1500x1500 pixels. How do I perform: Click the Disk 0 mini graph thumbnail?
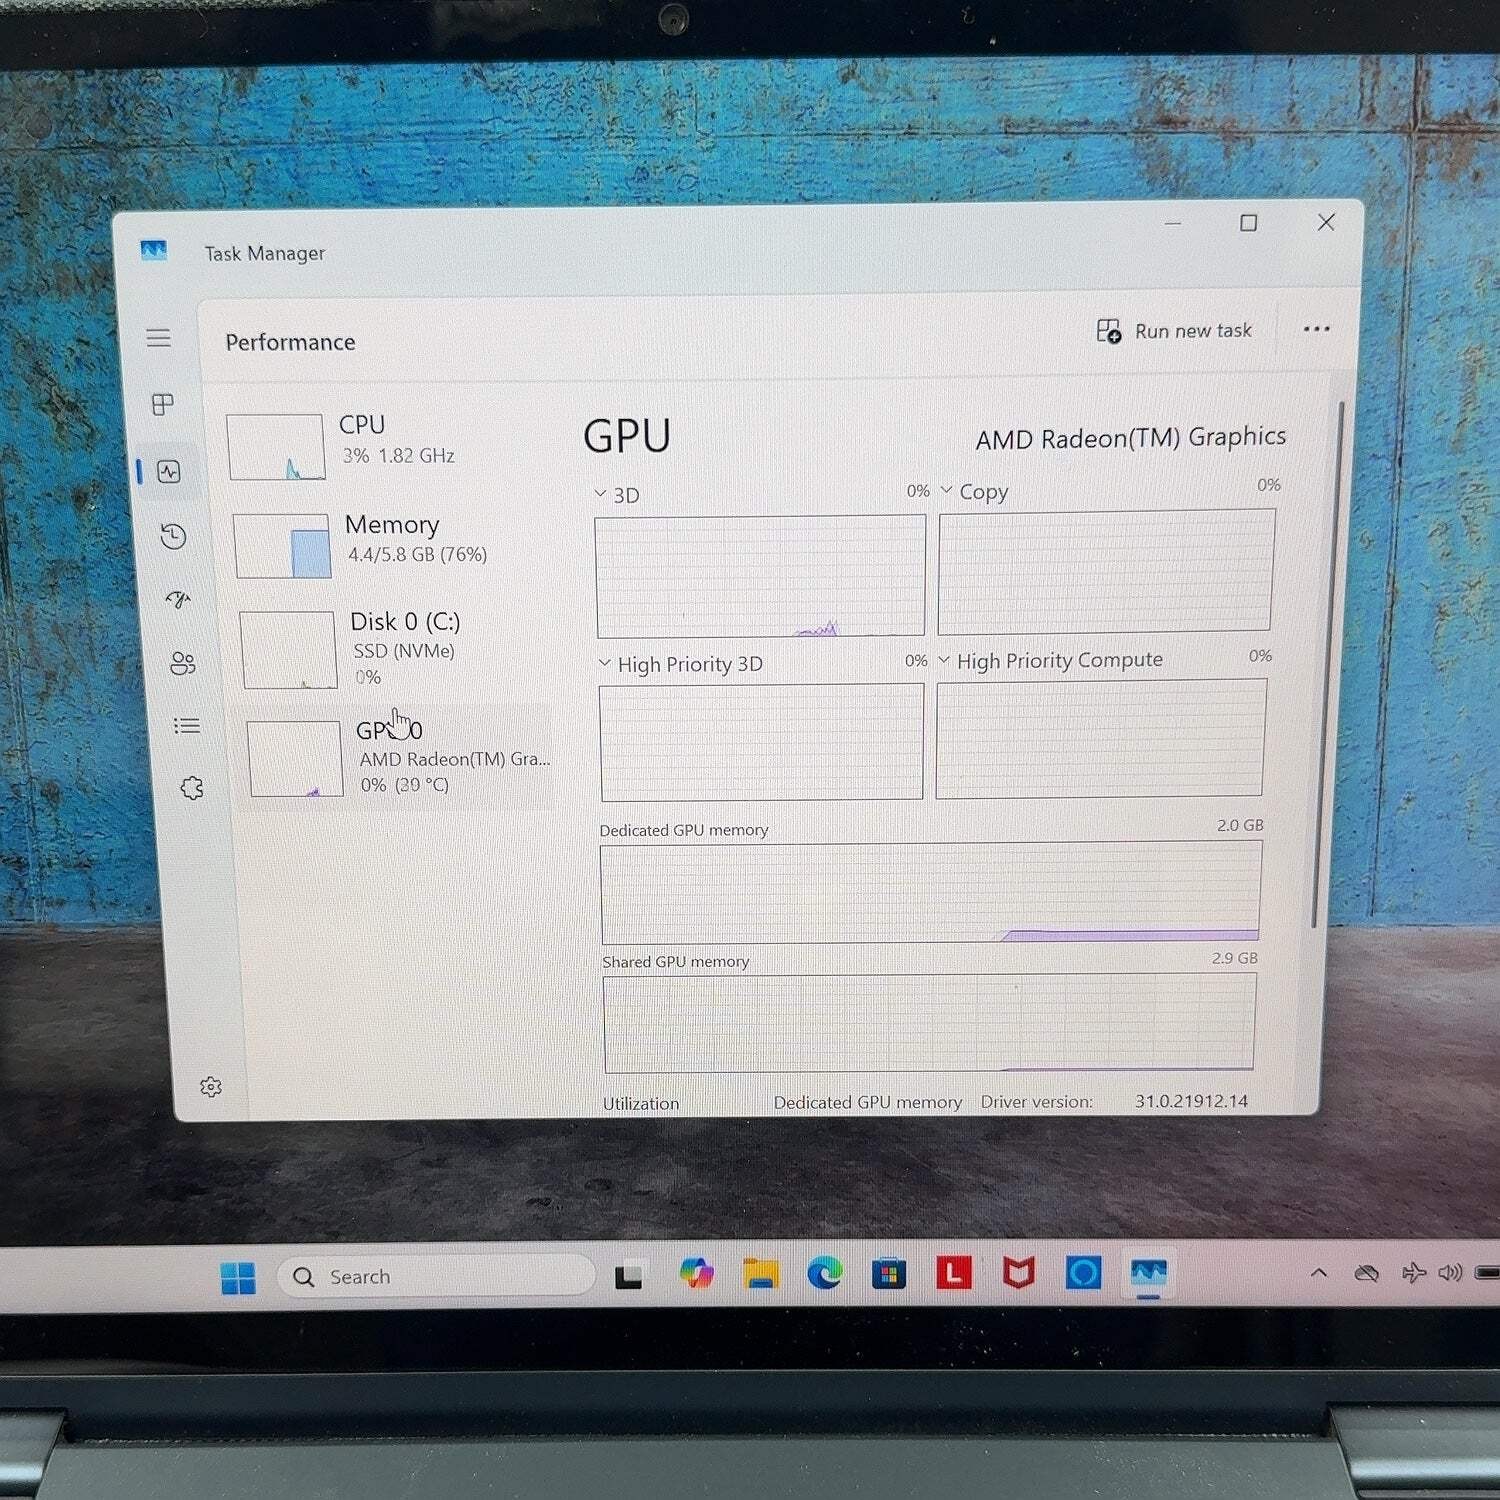coord(289,650)
